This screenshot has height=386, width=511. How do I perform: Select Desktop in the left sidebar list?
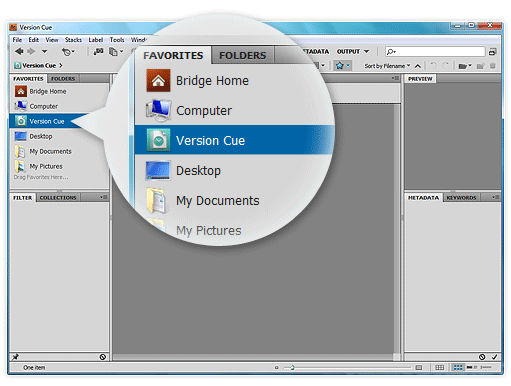[x=59, y=136]
